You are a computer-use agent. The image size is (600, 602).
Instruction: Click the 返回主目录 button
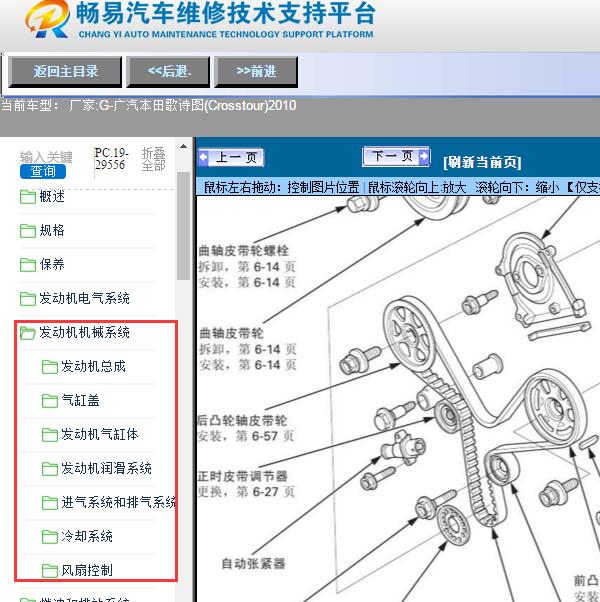(x=65, y=71)
